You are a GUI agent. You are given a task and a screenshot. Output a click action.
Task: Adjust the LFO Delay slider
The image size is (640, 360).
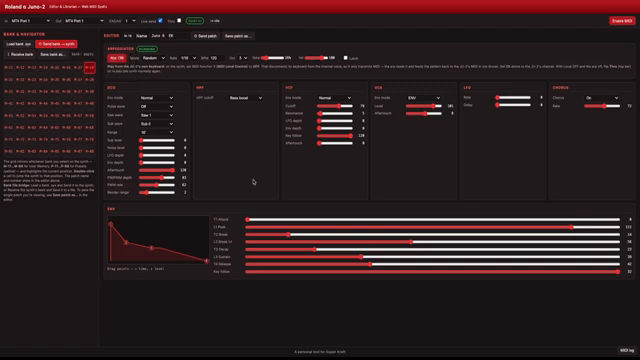(x=513, y=105)
